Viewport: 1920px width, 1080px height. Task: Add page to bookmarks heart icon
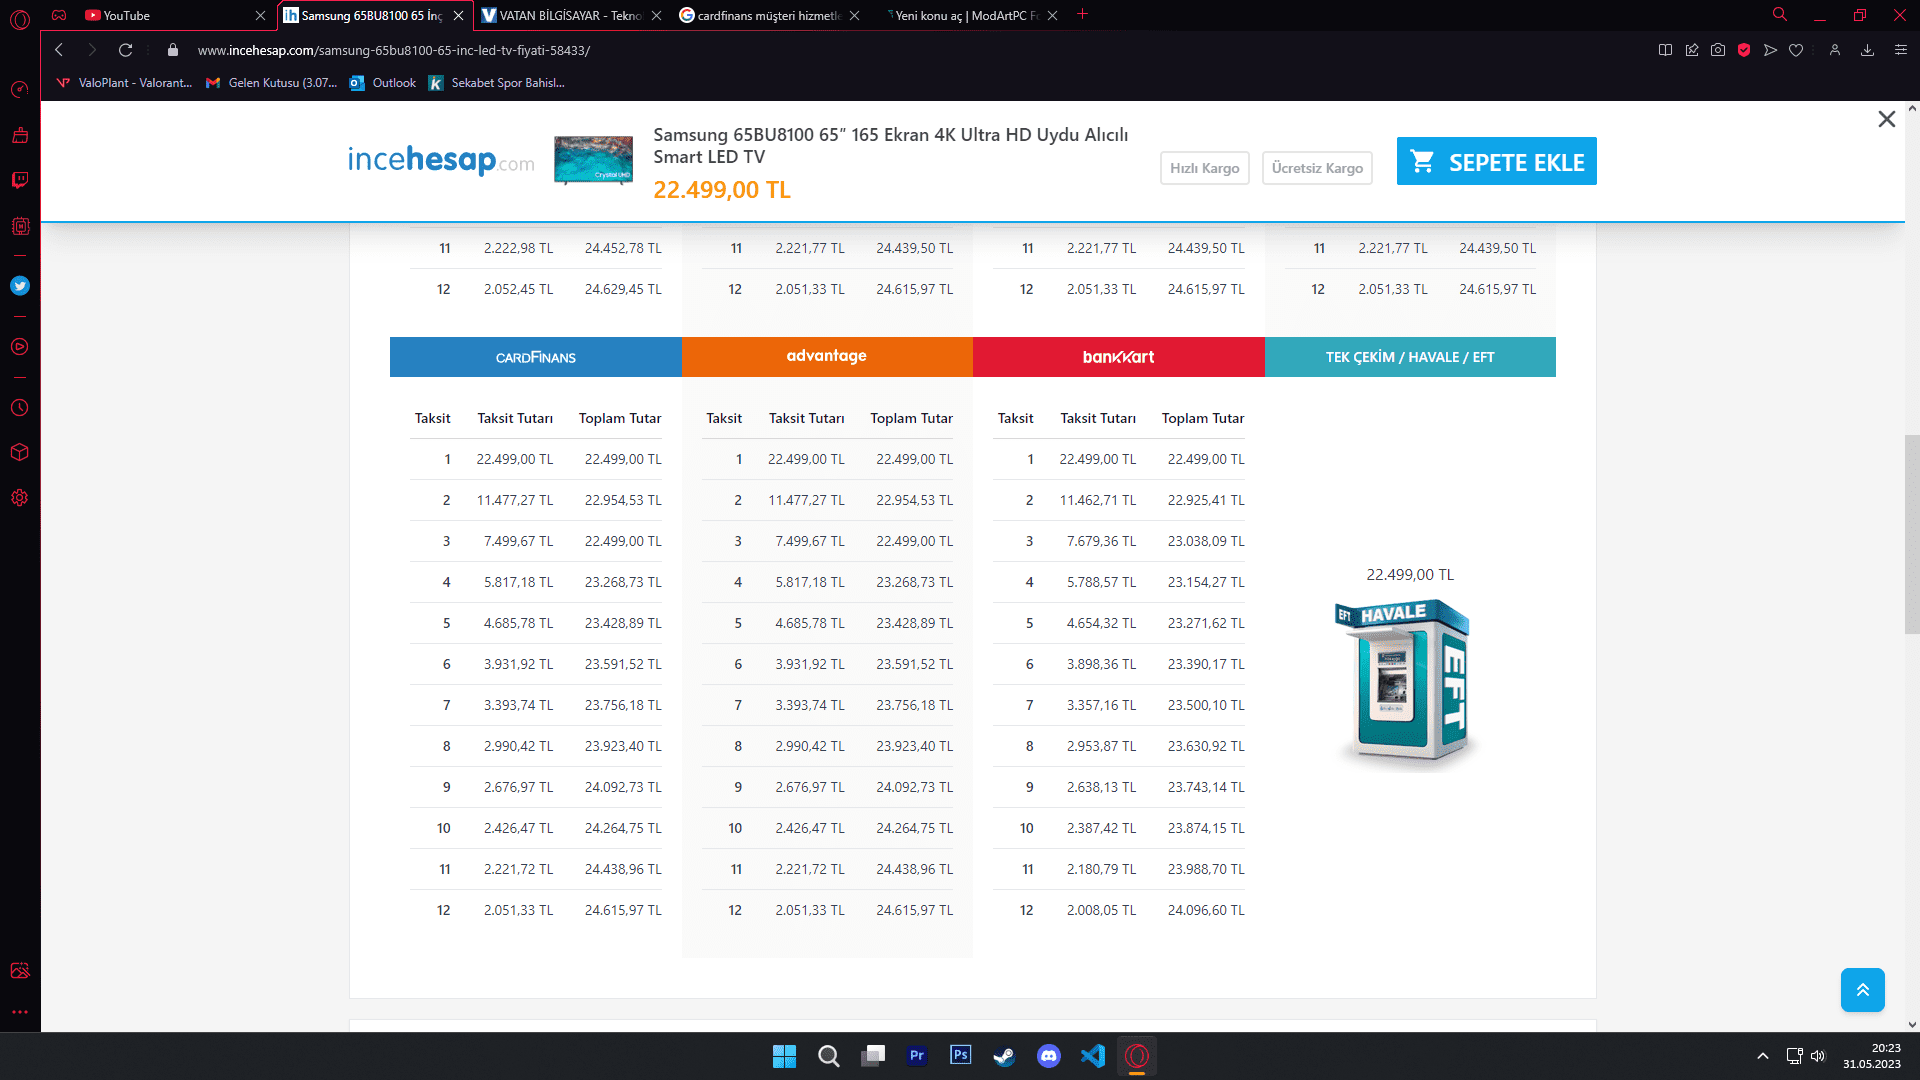click(x=1796, y=50)
